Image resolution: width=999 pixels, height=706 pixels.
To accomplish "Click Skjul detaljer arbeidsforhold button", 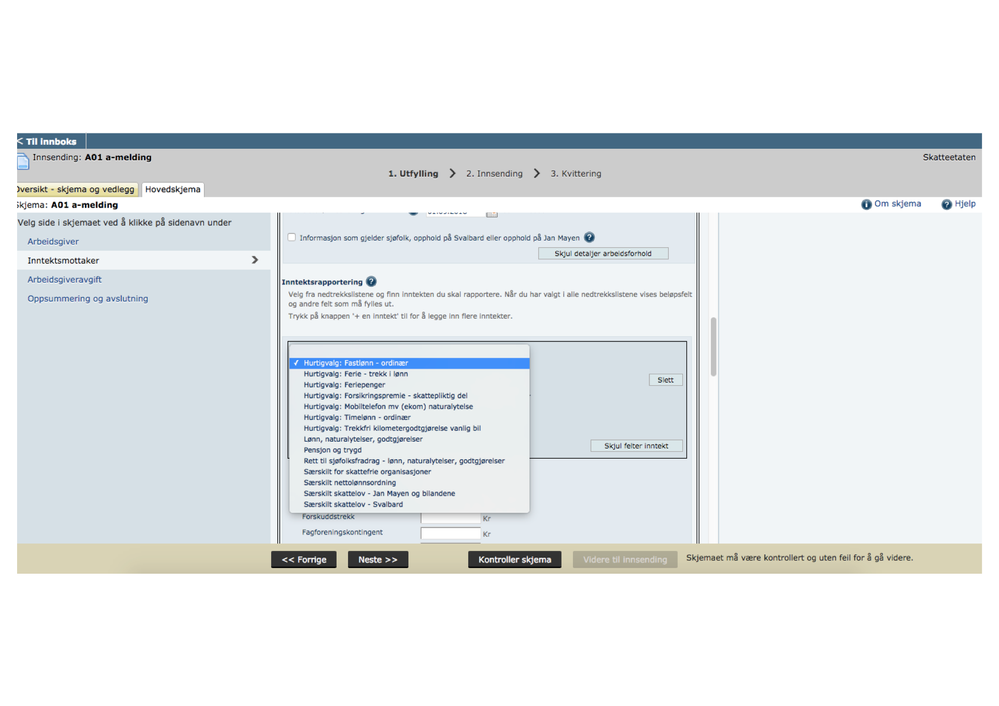I will [x=603, y=254].
